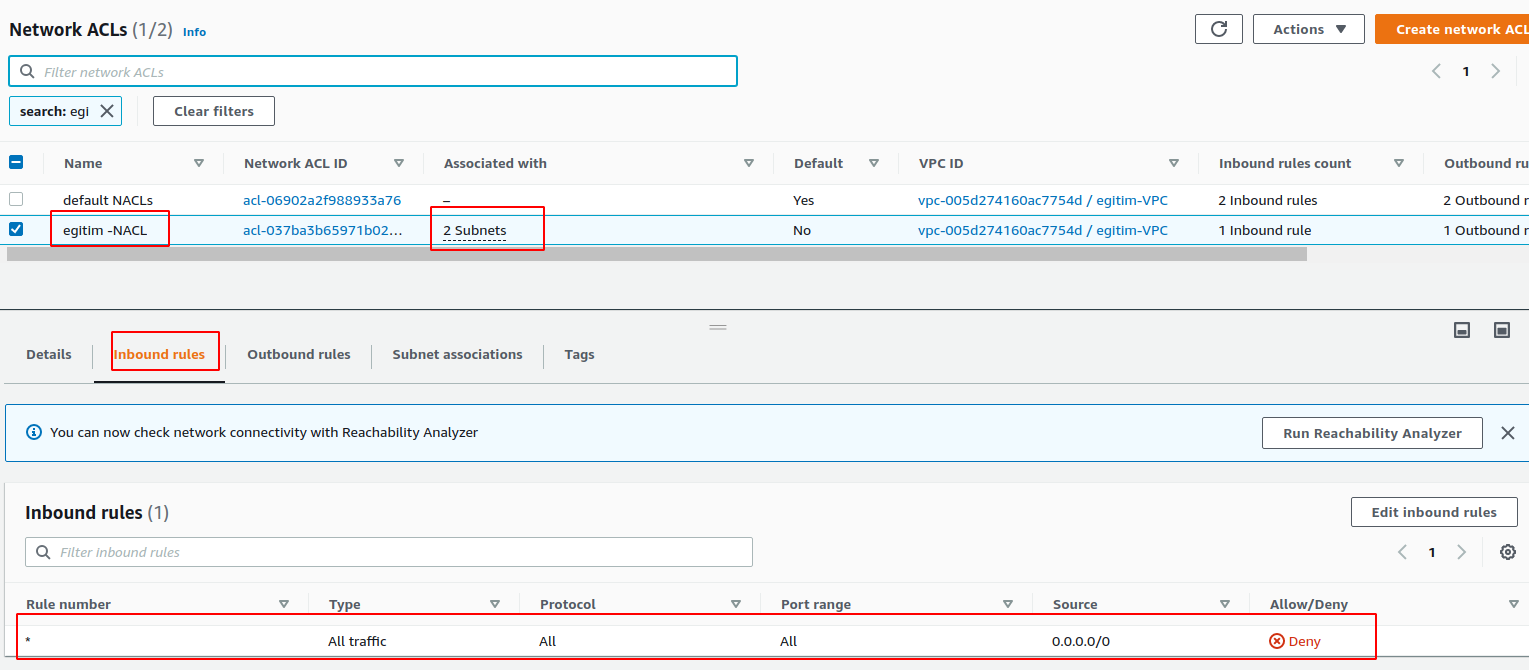Open the Tags tab
The width and height of the screenshot is (1529, 670).
579,354
